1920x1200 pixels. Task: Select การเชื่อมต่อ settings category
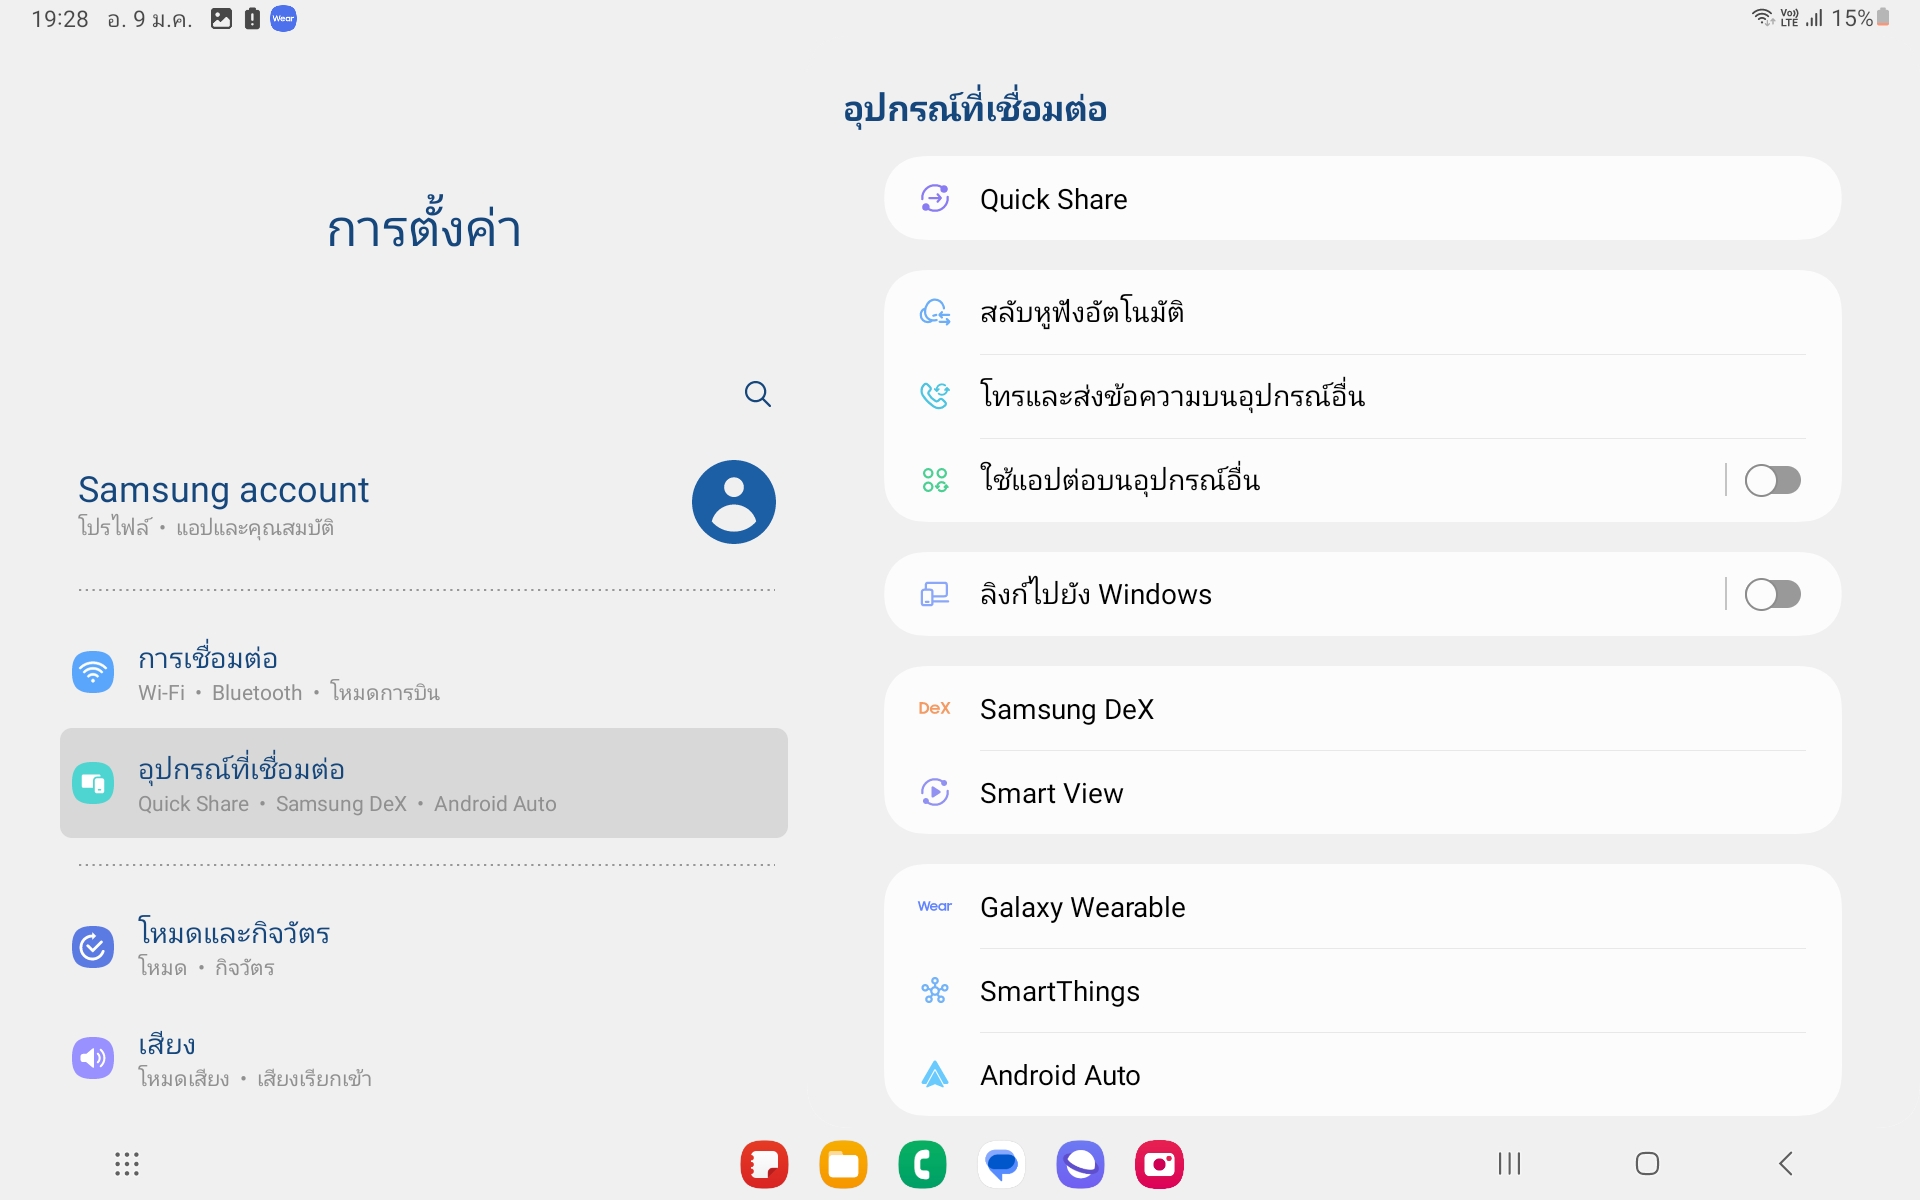pyautogui.click(x=424, y=673)
